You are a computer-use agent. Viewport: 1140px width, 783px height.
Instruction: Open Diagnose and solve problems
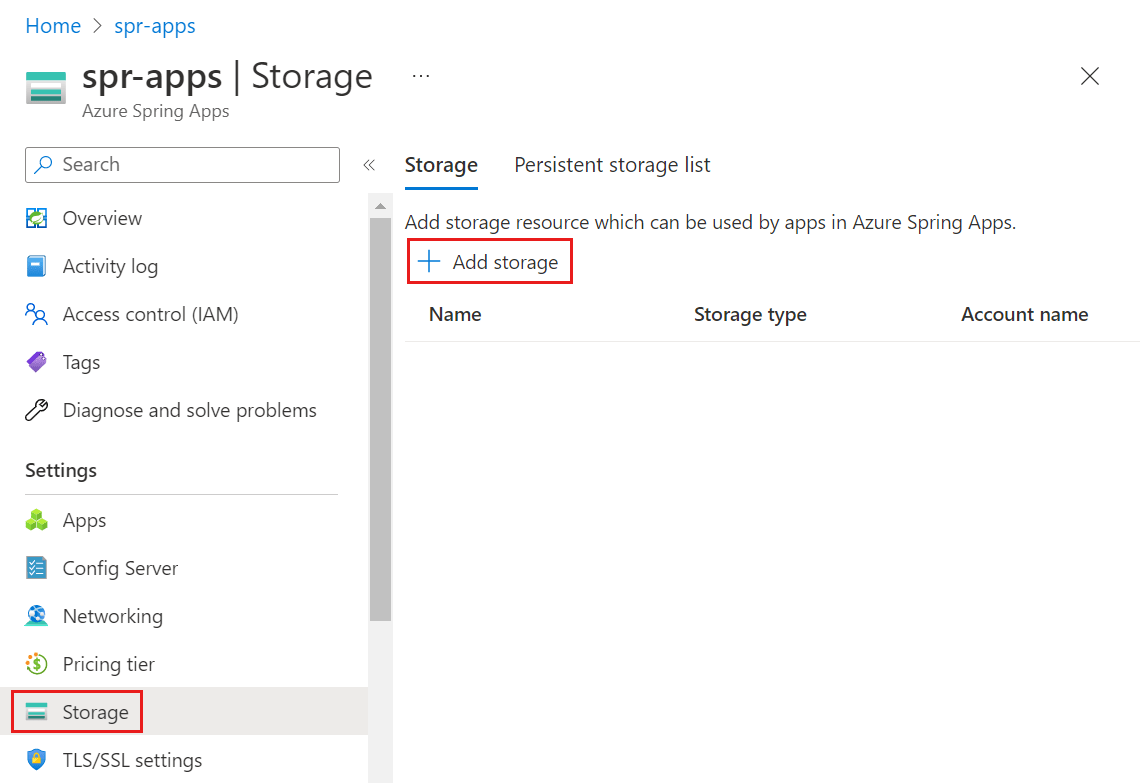(x=189, y=410)
